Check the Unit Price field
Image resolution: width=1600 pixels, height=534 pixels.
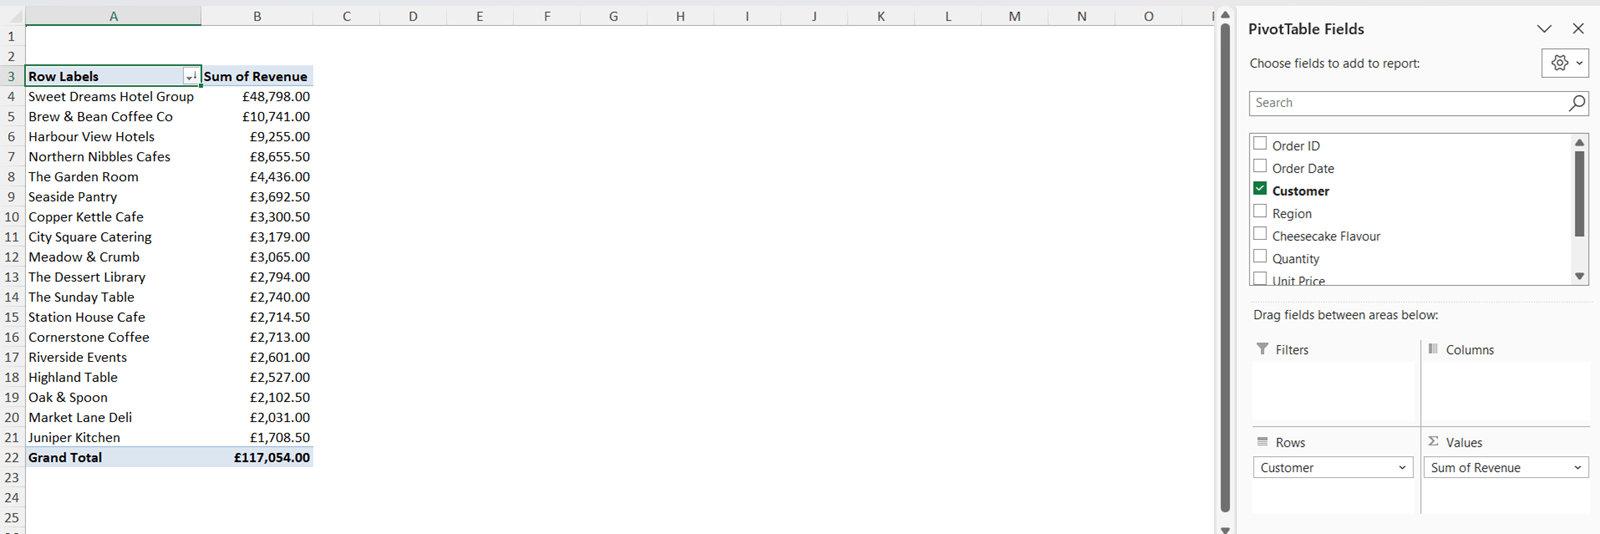1260,279
